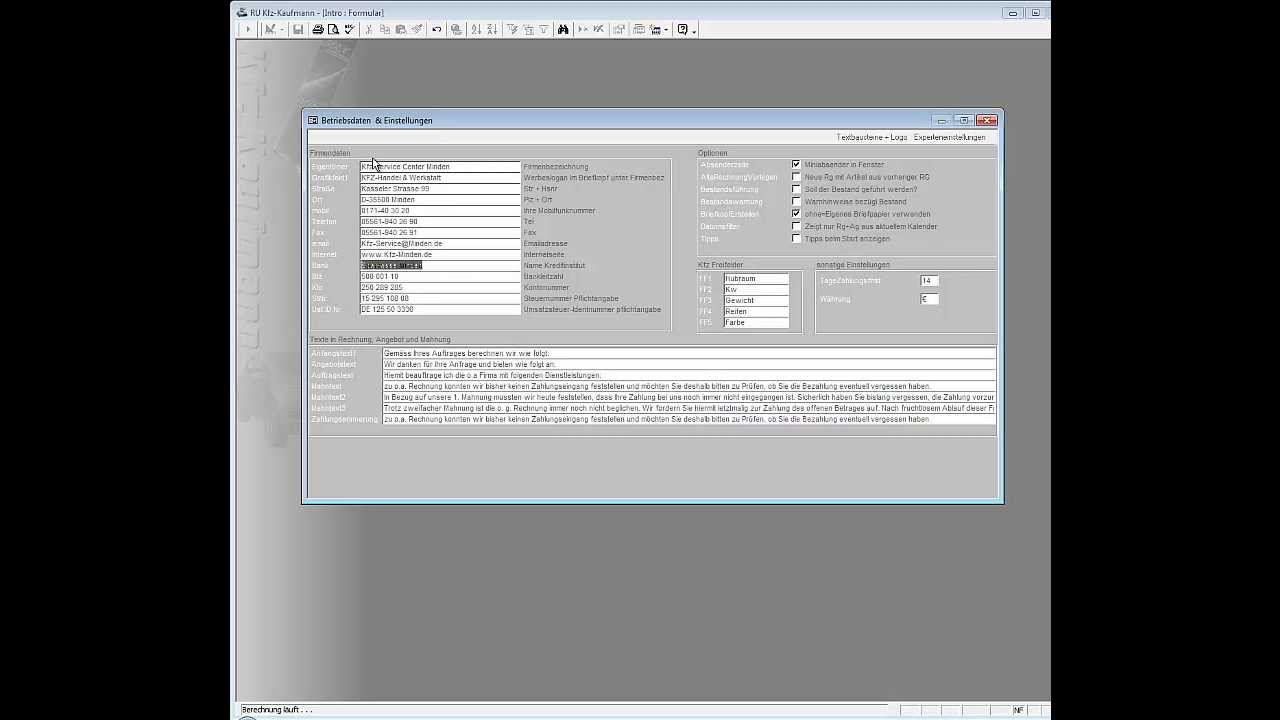Viewport: 1280px width, 720px height.
Task: Click the Kto field 250 289 285
Action: pyautogui.click(x=440, y=288)
